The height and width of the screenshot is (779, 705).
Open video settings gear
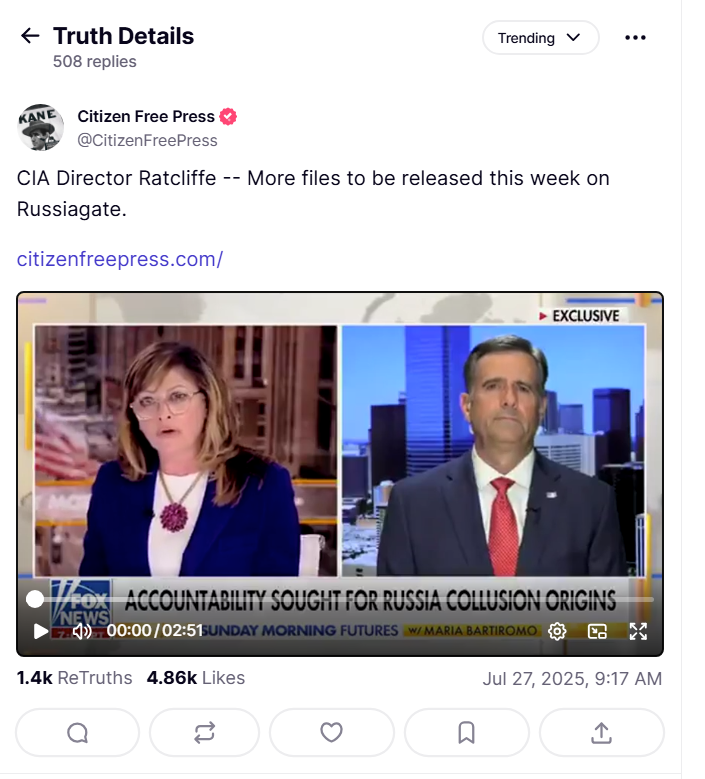(x=557, y=631)
